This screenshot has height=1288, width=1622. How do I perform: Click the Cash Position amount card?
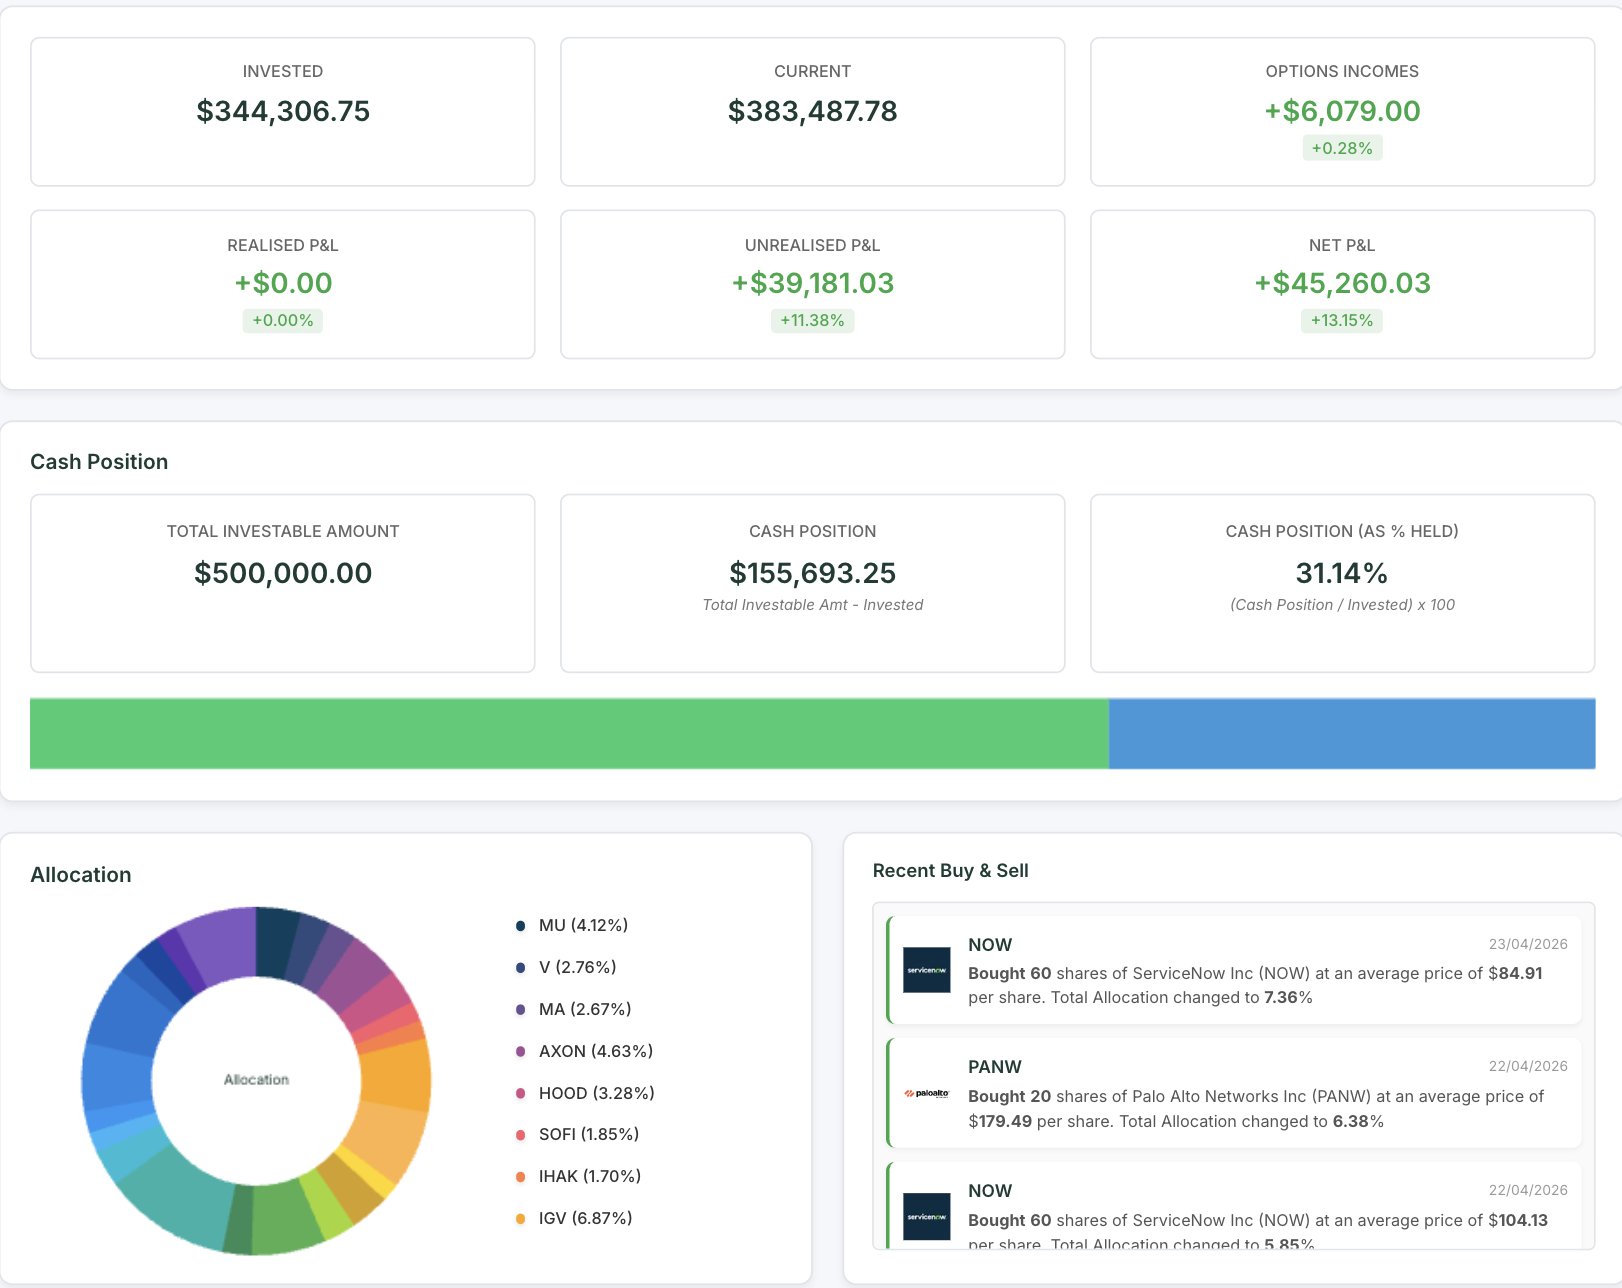[812, 583]
